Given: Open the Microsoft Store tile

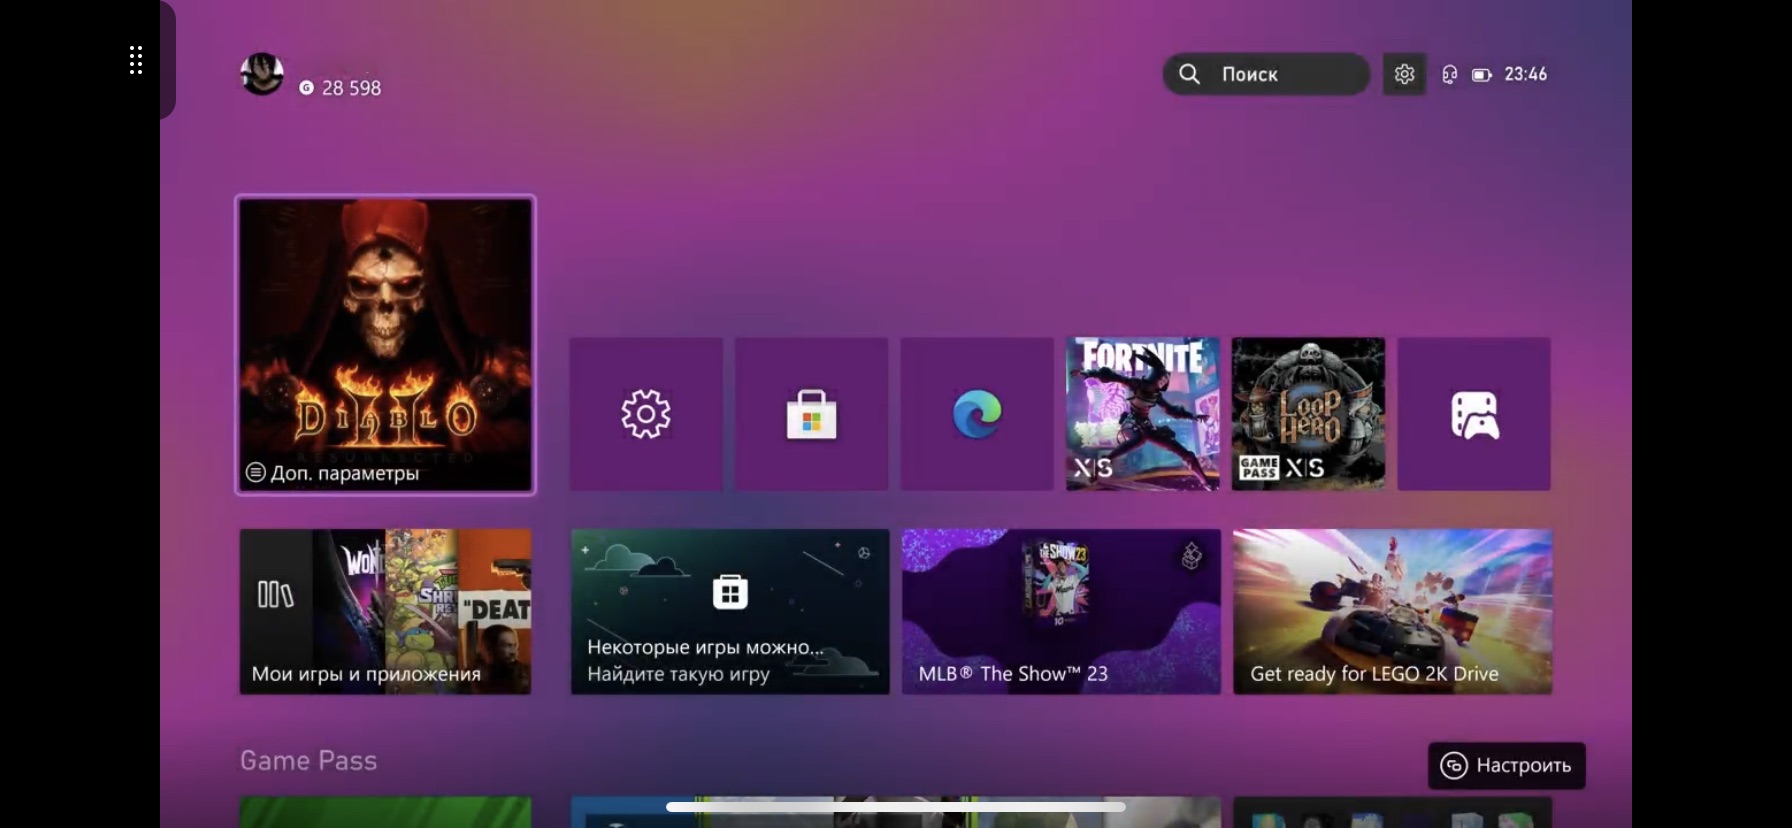Looking at the screenshot, I should [811, 414].
